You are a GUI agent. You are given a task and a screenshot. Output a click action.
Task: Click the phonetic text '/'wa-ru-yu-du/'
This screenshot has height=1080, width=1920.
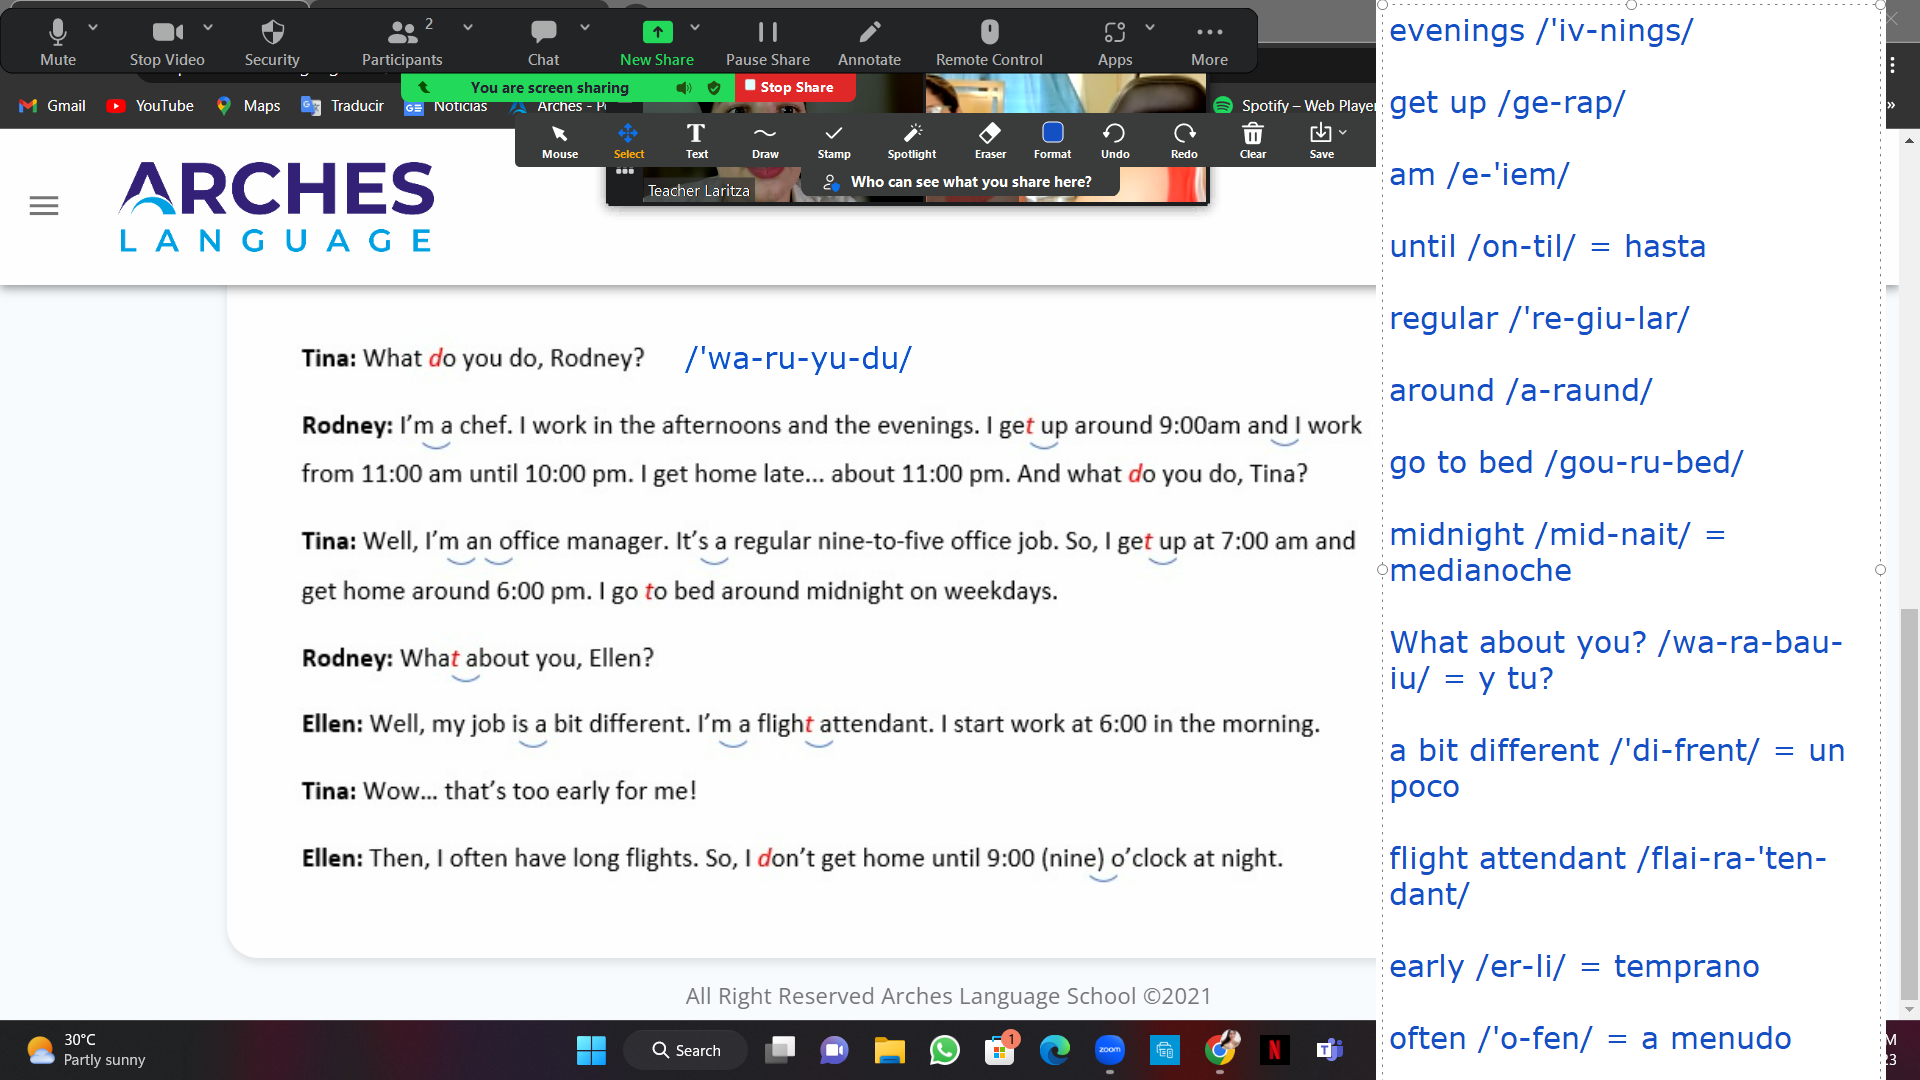(798, 358)
